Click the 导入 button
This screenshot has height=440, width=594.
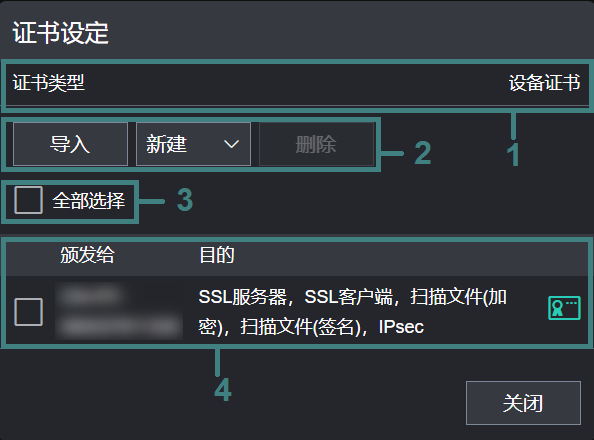pyautogui.click(x=70, y=144)
